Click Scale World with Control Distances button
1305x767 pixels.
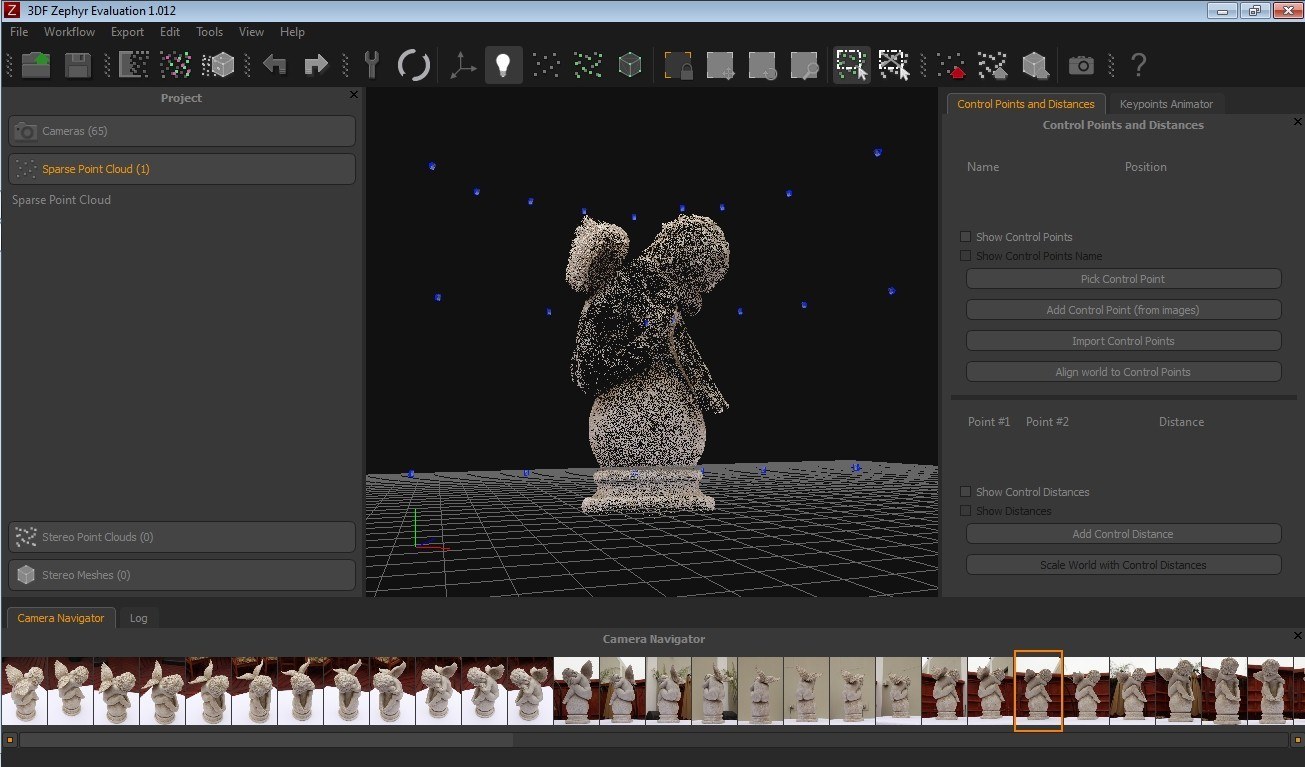(1123, 565)
